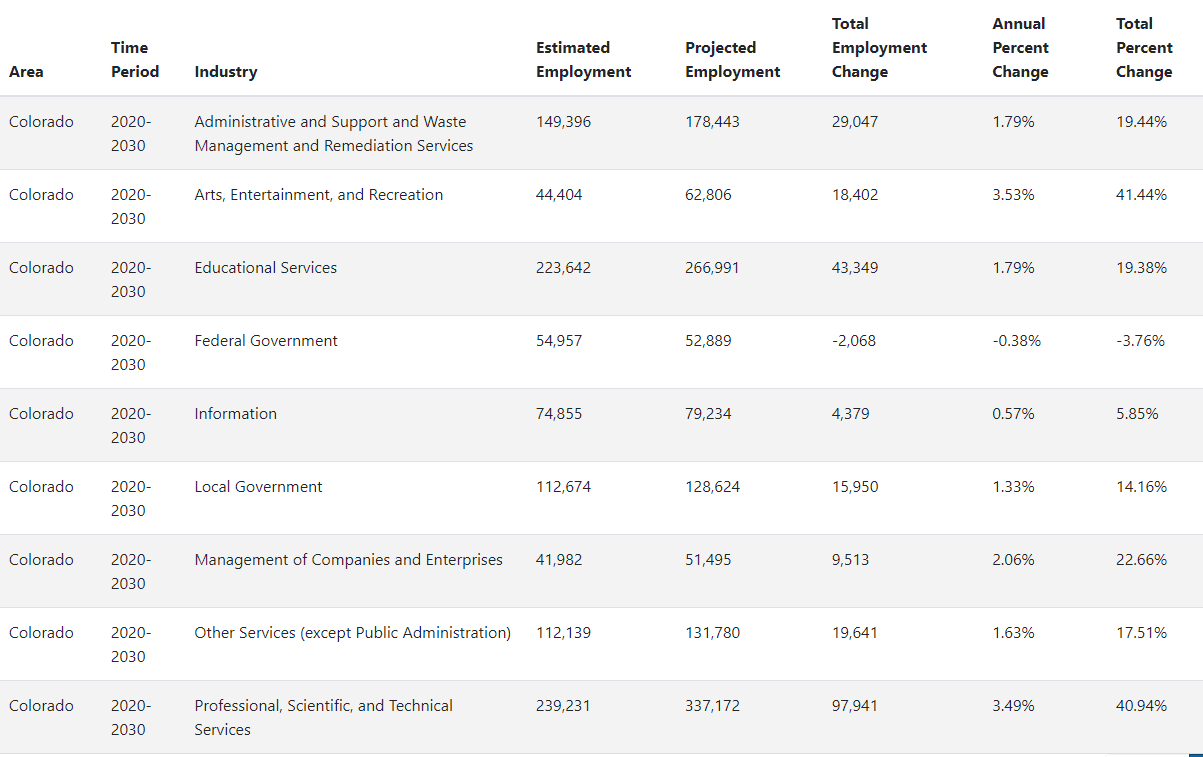Image resolution: width=1203 pixels, height=757 pixels.
Task: Click total percent change -3.76%
Action: pyautogui.click(x=1141, y=341)
